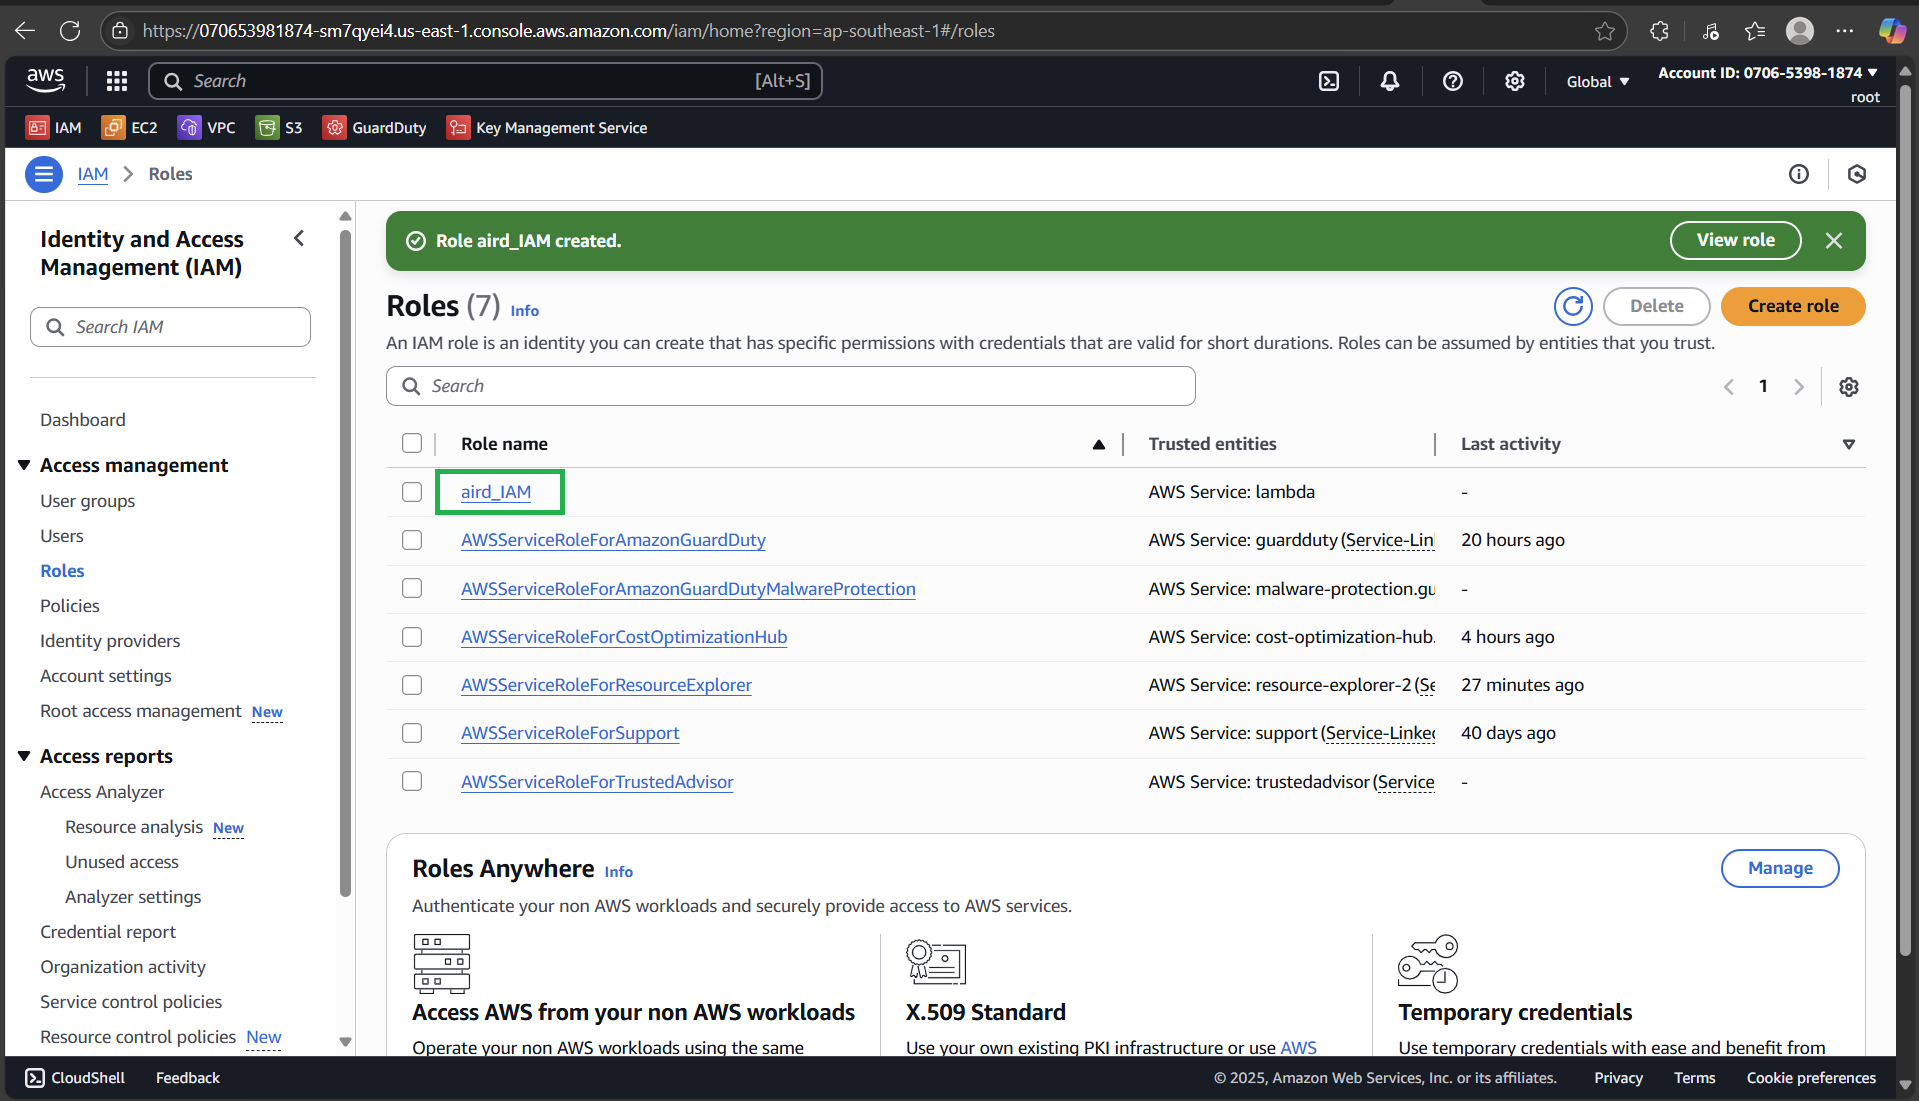
Task: Toggle the IAM hamburger navigation menu
Action: pos(43,174)
